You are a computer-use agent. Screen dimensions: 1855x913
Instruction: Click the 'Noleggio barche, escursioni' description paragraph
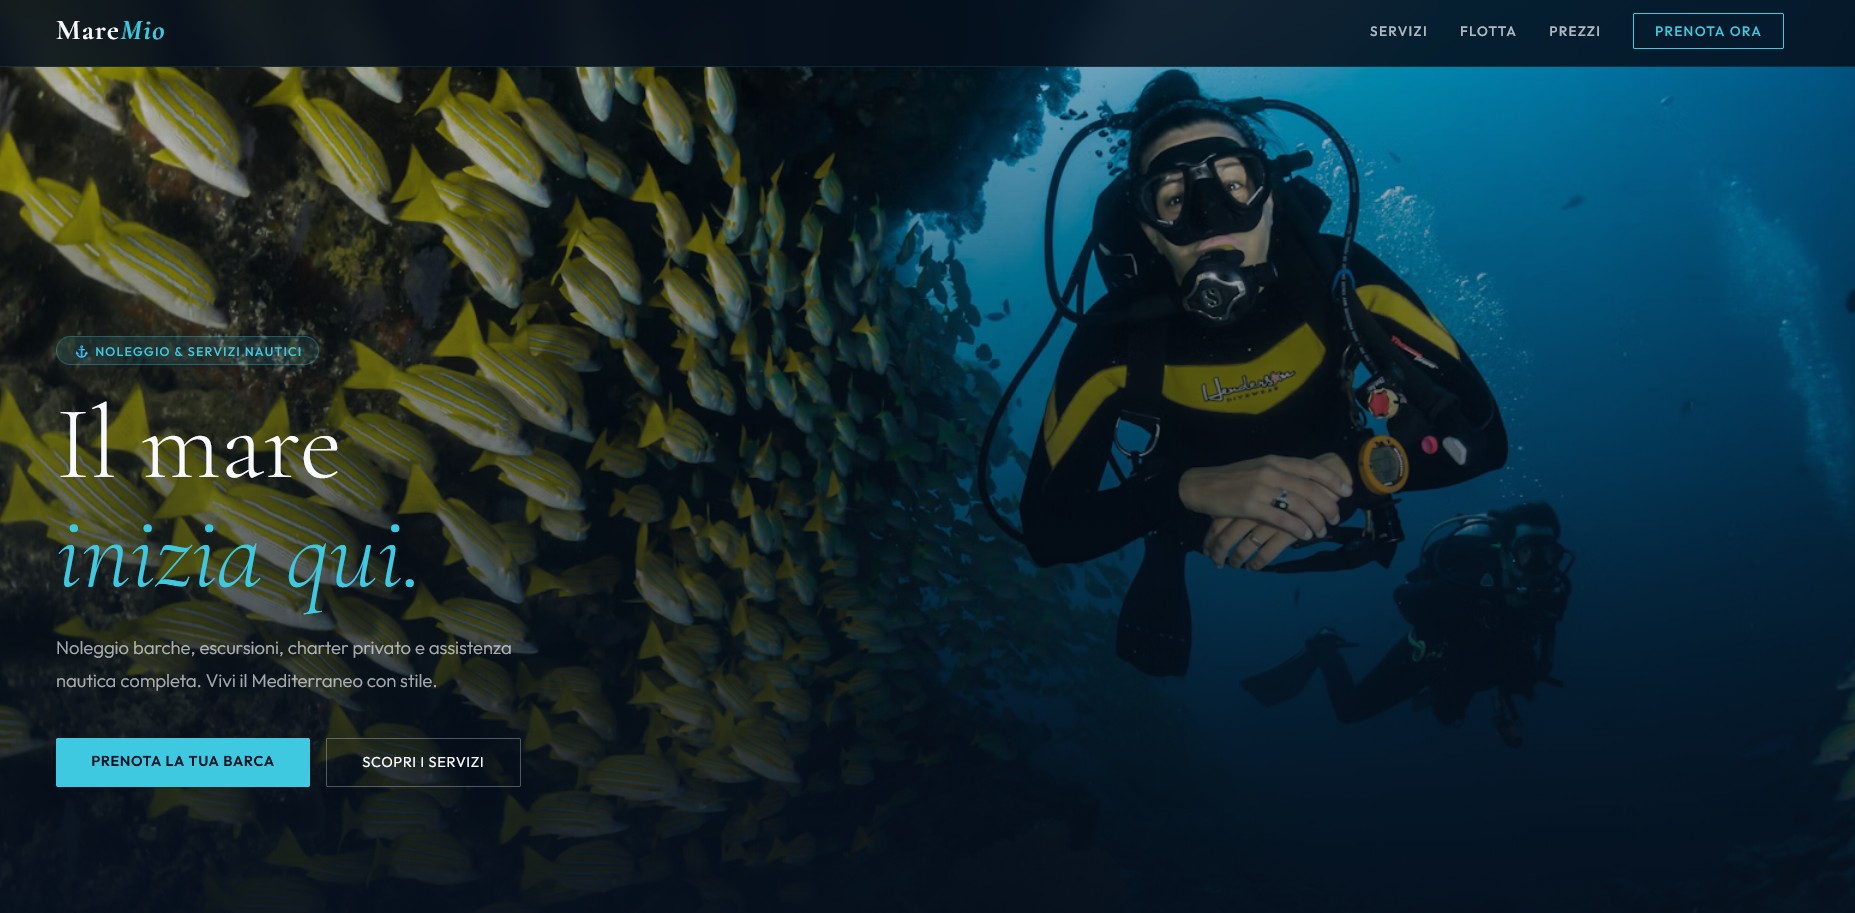284,664
